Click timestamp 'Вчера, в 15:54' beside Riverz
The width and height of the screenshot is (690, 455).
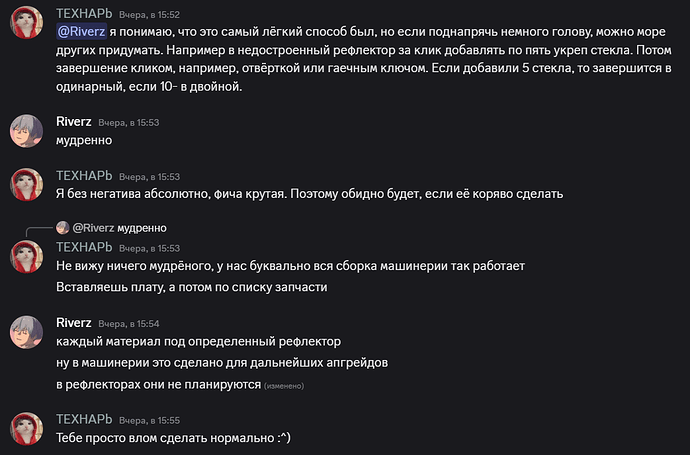128,324
